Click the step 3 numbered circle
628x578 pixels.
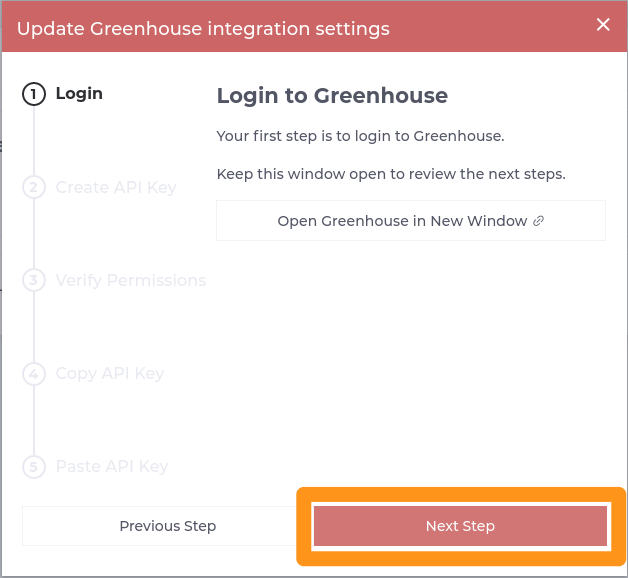coord(34,280)
